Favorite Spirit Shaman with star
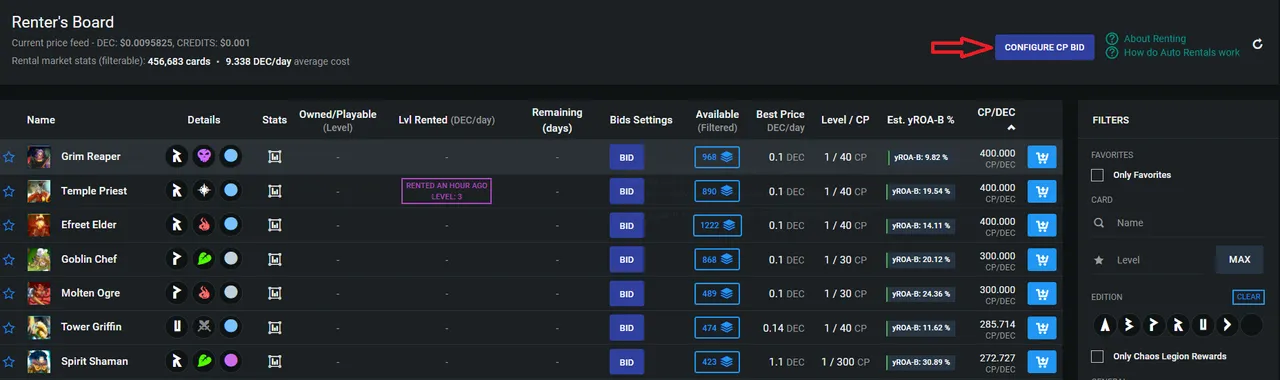 click(9, 361)
